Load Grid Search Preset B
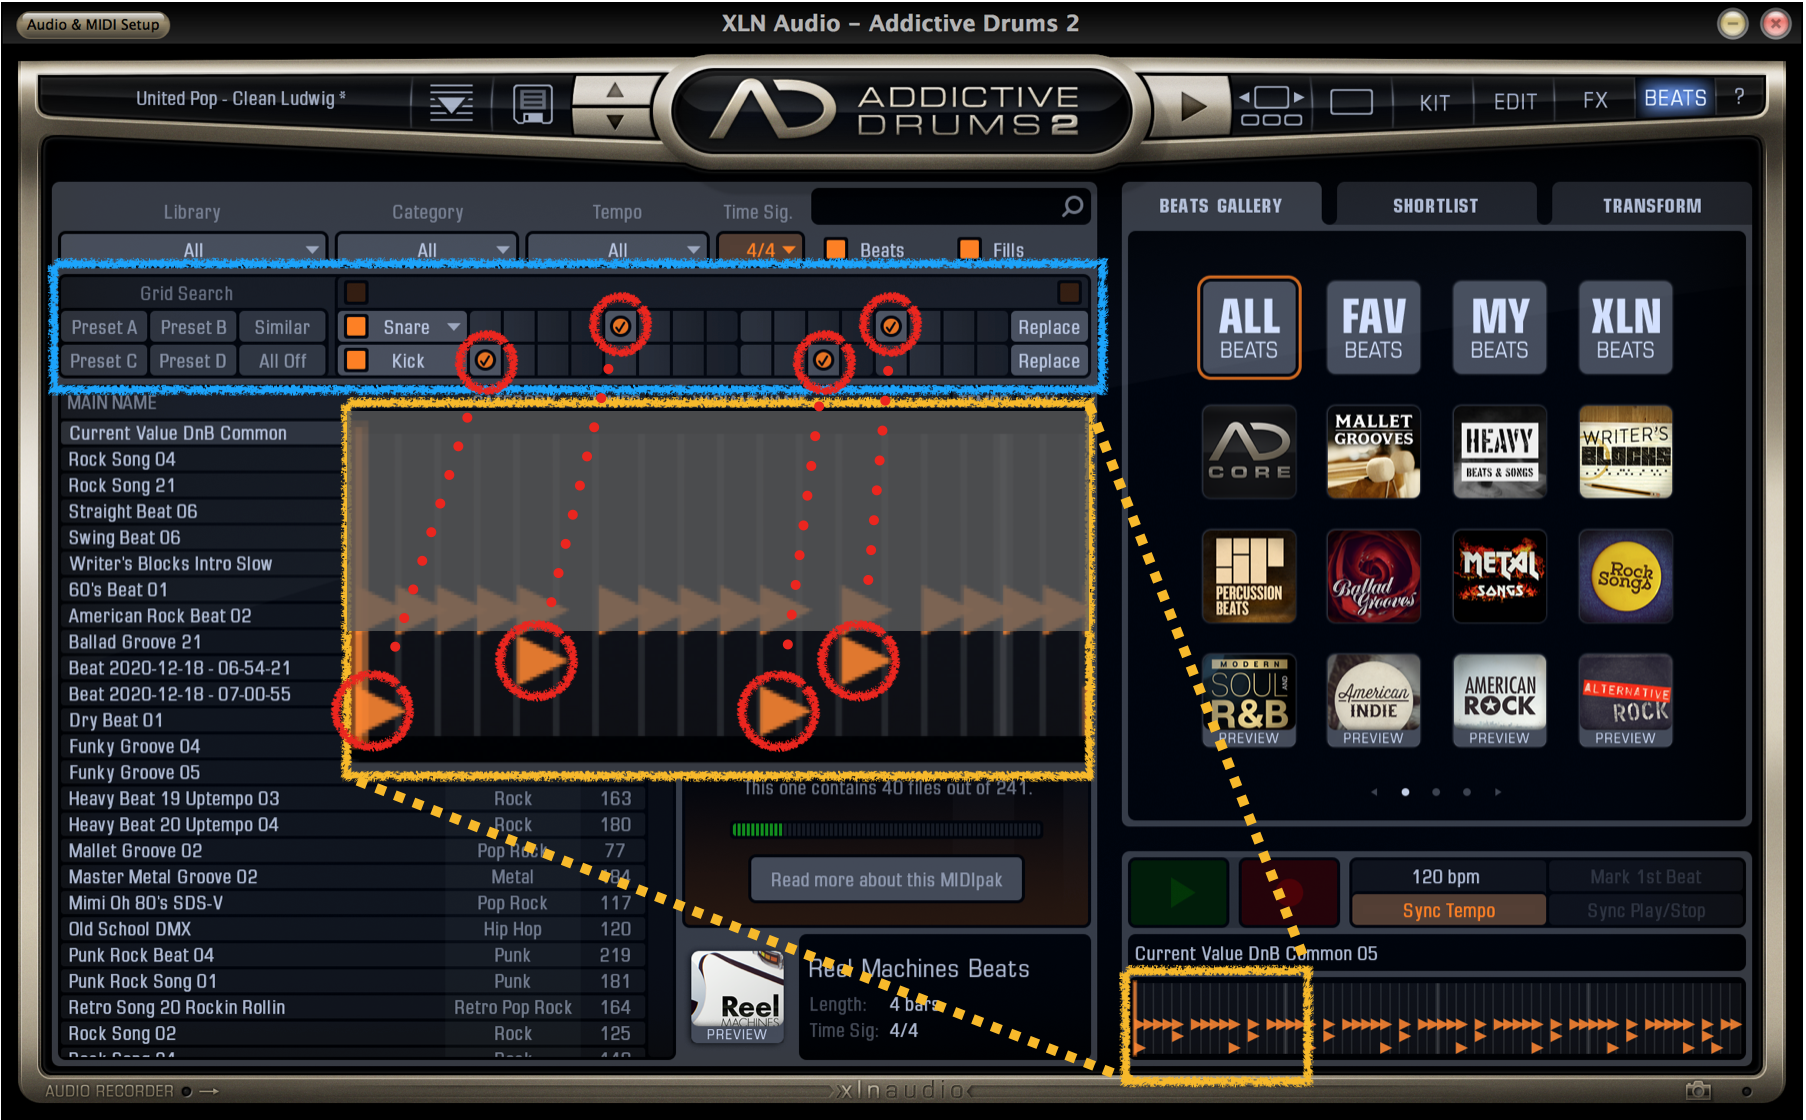The image size is (1806, 1120). tap(193, 327)
